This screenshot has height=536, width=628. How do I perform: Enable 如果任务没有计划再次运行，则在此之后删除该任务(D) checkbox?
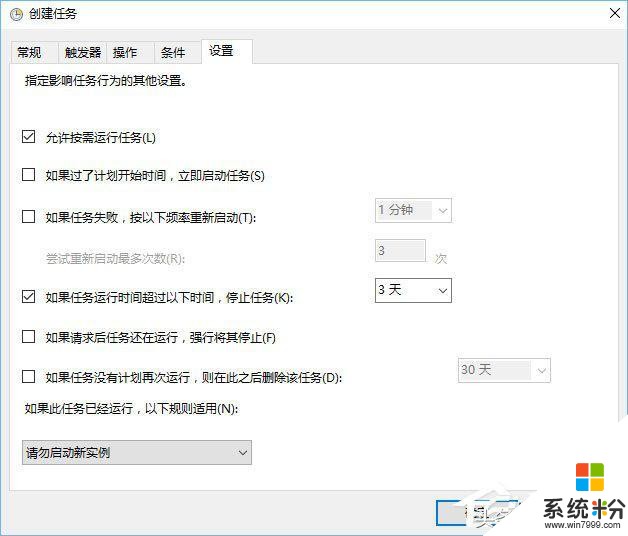pyautogui.click(x=28, y=377)
